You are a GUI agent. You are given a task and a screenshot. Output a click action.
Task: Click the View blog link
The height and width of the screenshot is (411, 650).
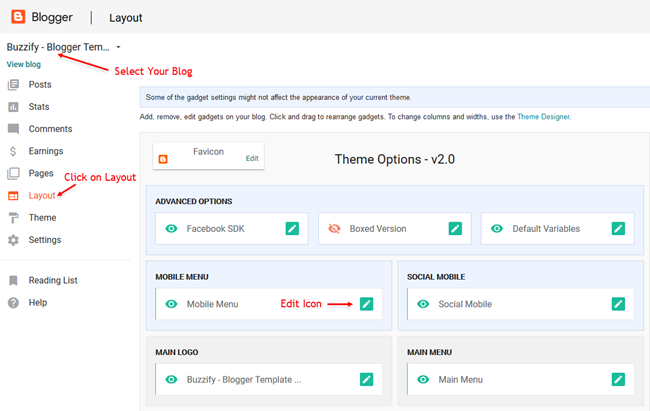[24, 64]
